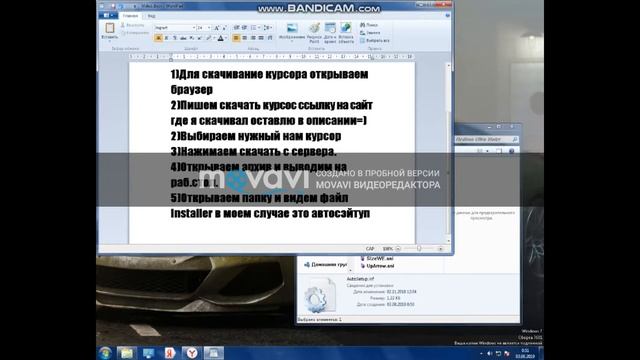Open Yandex Browser taskbar icon
The image size is (640, 360).
[x=191, y=353]
